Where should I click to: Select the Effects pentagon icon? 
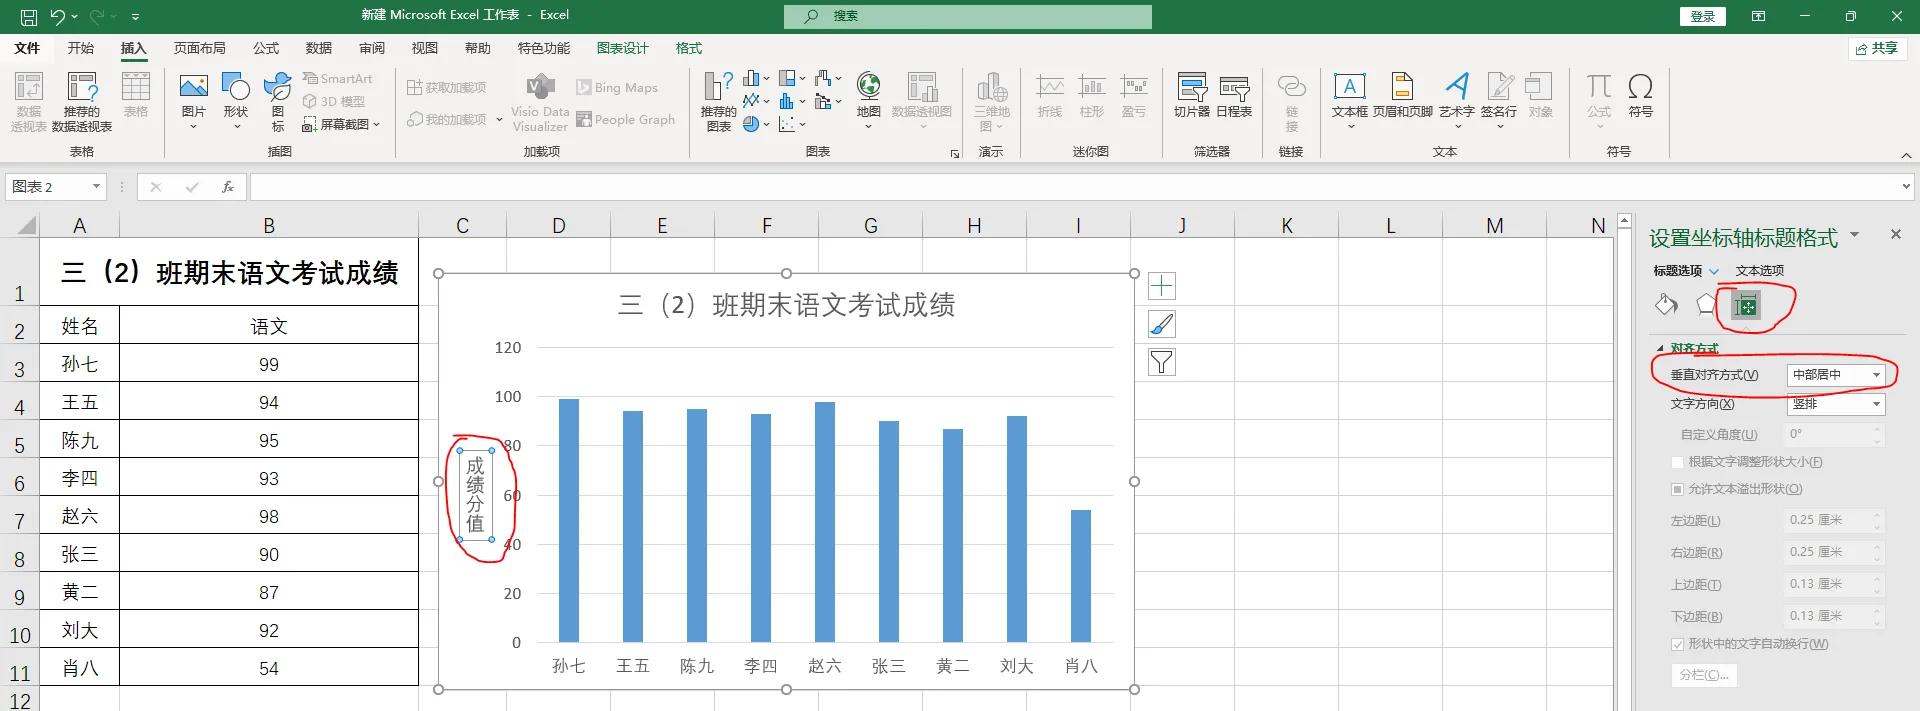point(1706,305)
